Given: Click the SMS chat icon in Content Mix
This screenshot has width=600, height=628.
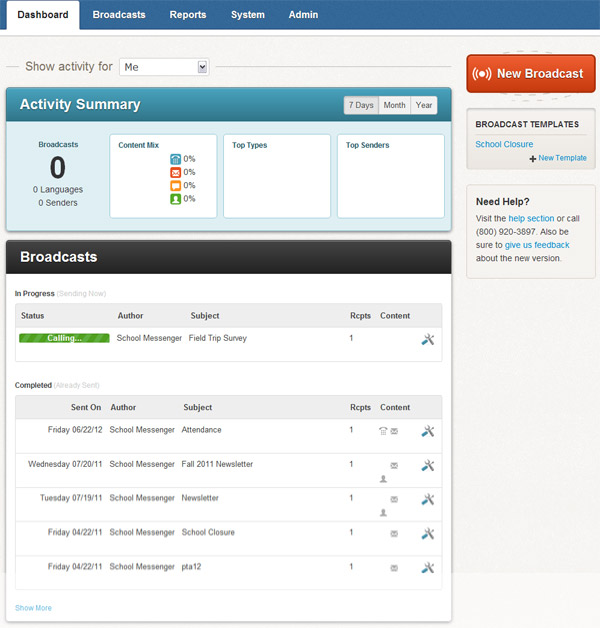Looking at the screenshot, I should (176, 185).
